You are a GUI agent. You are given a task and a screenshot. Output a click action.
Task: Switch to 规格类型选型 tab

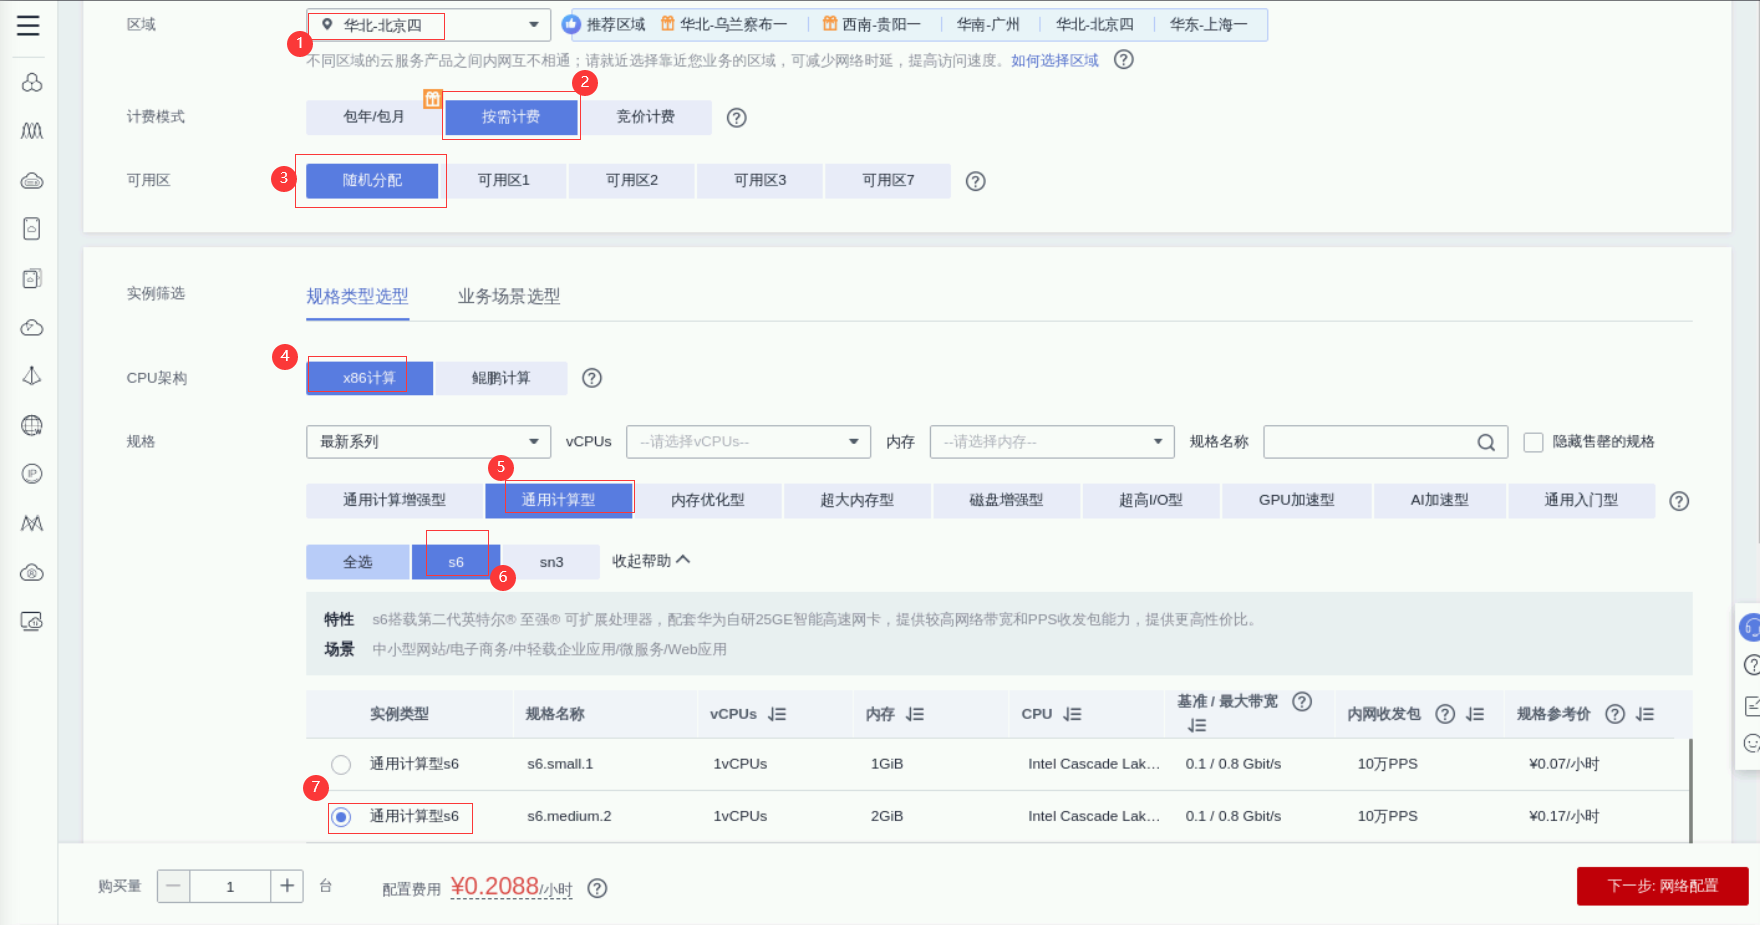click(x=357, y=296)
